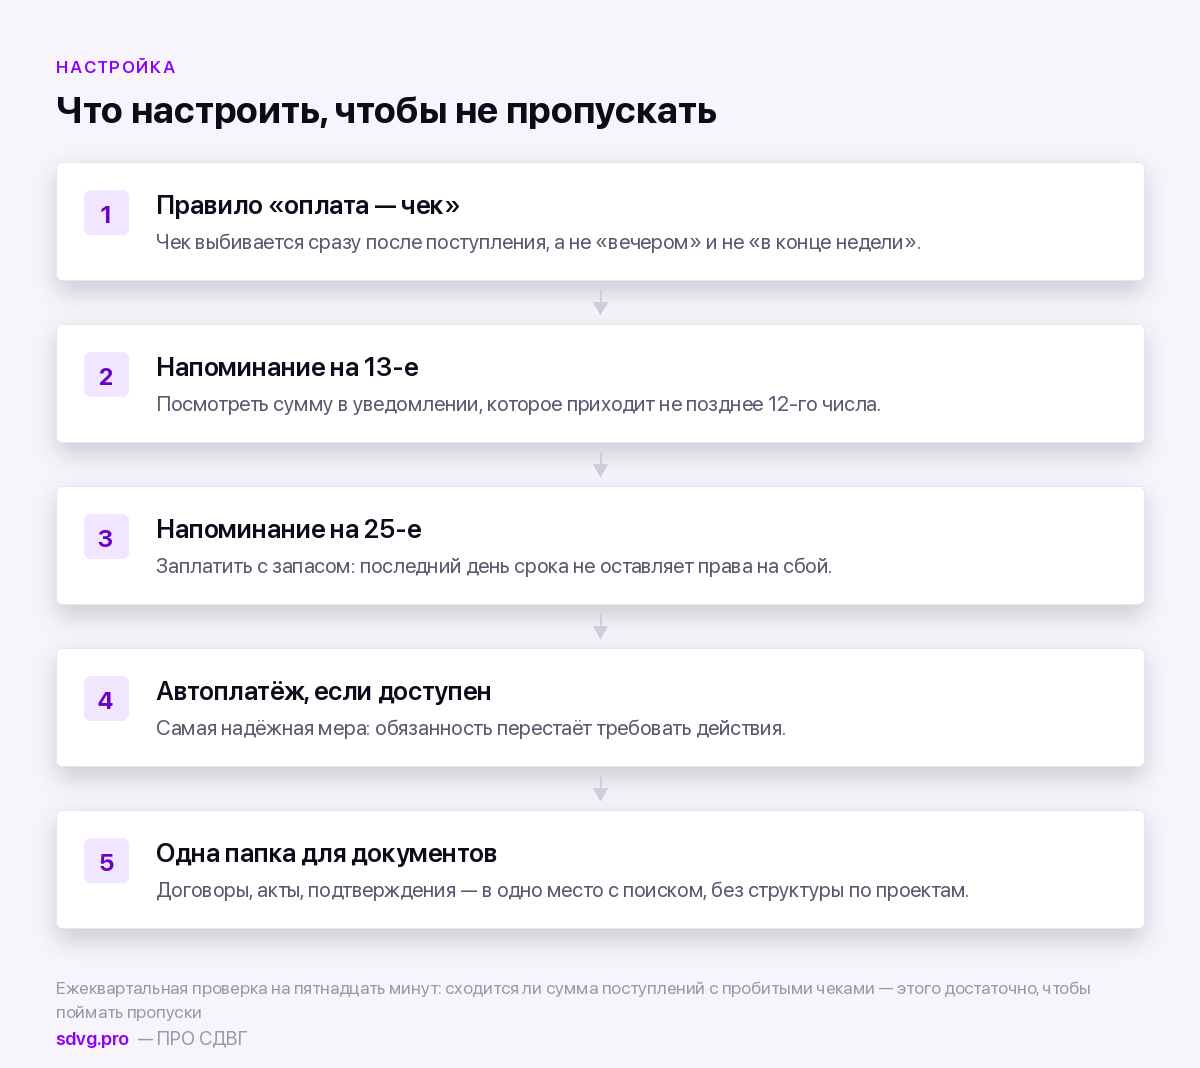
Task: Click the title "Напоминание на 13-е"
Action: [x=287, y=367]
